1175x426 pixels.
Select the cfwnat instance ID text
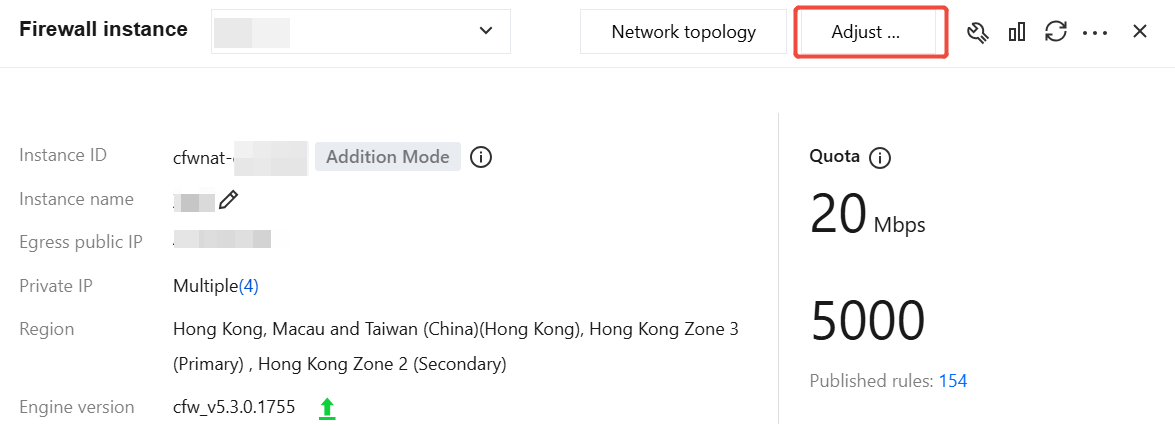pyautogui.click(x=240, y=158)
